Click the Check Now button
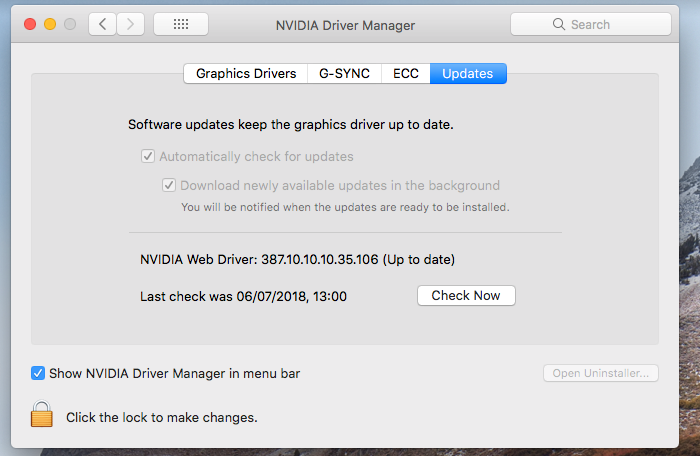The width and height of the screenshot is (700, 456). pos(466,296)
